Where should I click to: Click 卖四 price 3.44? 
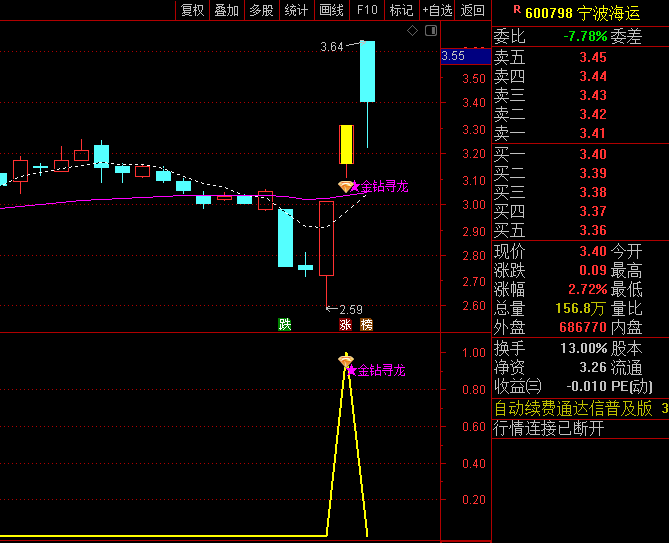(593, 76)
